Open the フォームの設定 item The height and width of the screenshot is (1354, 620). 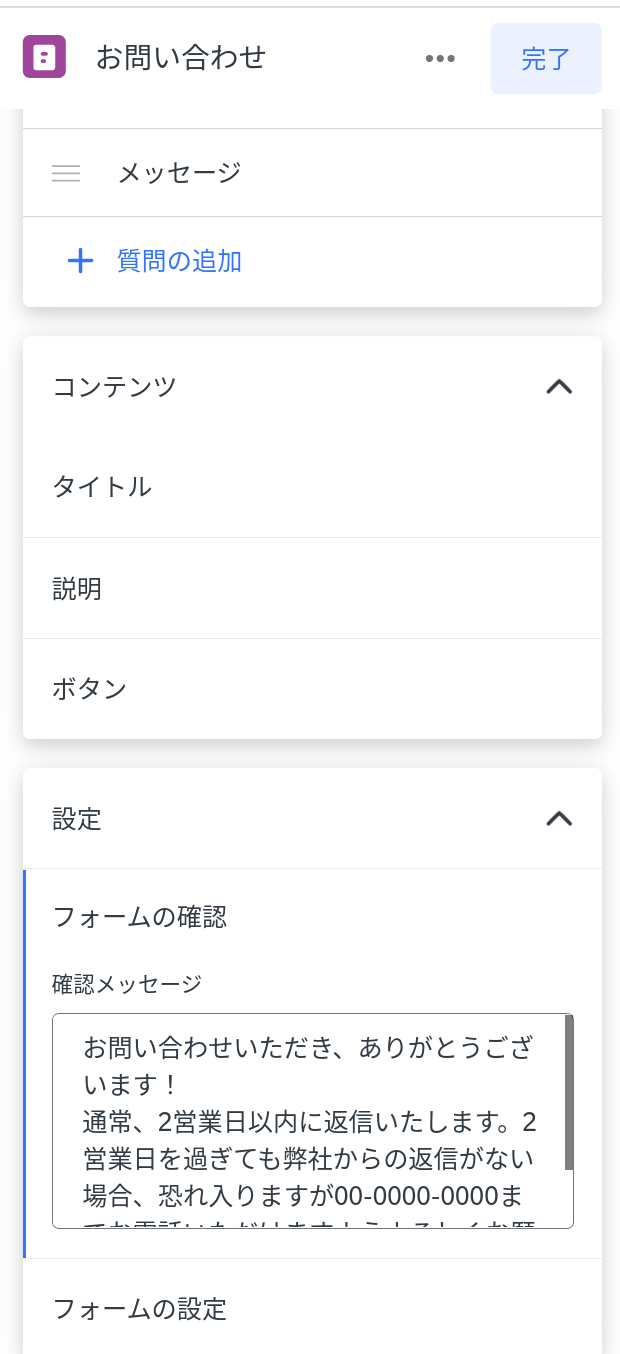[x=140, y=1308]
